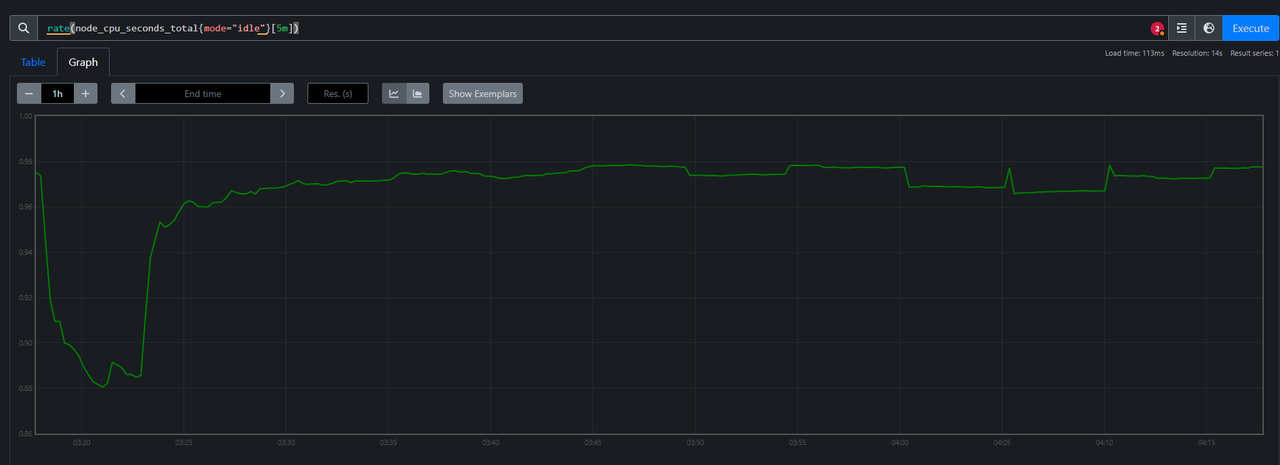The width and height of the screenshot is (1280, 465).
Task: Click the 04:00 time axis label
Action: (x=899, y=441)
